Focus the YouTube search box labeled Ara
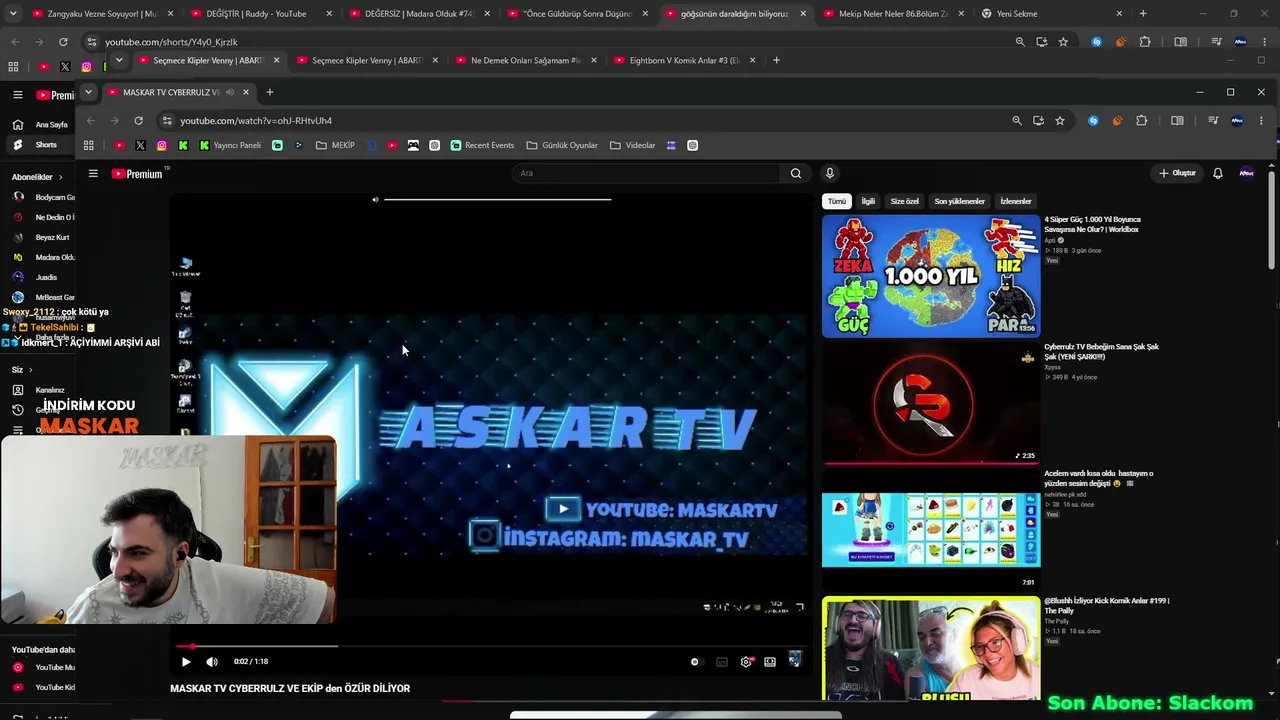This screenshot has height=720, width=1280. [647, 173]
